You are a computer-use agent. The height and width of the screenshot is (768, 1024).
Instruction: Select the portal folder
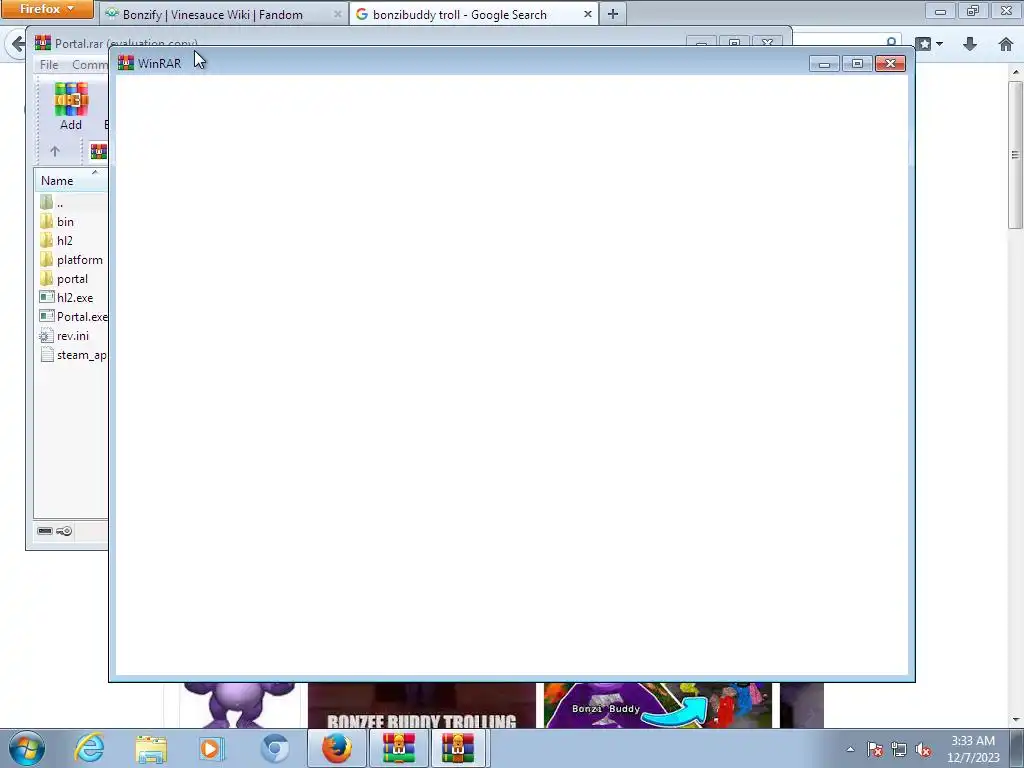(x=71, y=279)
